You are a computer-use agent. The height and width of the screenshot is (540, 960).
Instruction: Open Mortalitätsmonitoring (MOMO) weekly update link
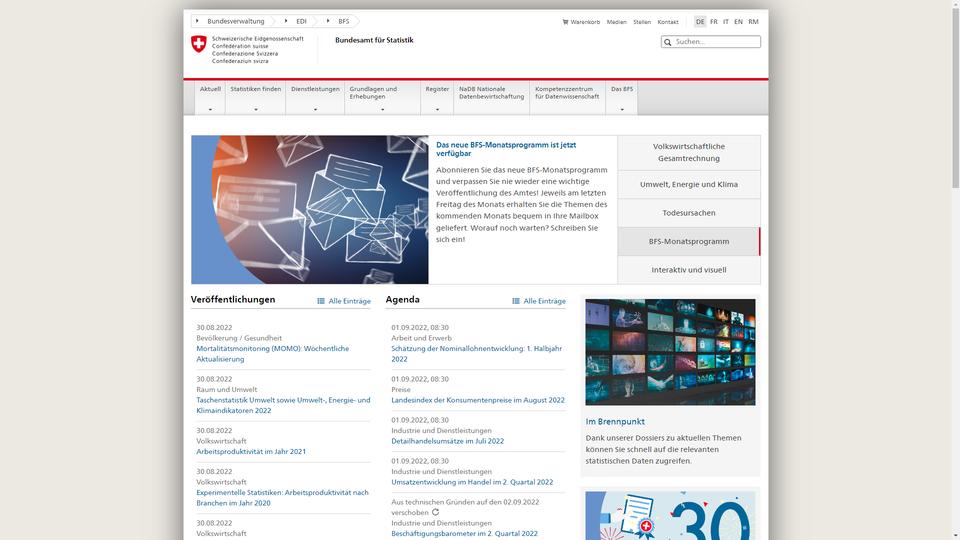point(272,354)
